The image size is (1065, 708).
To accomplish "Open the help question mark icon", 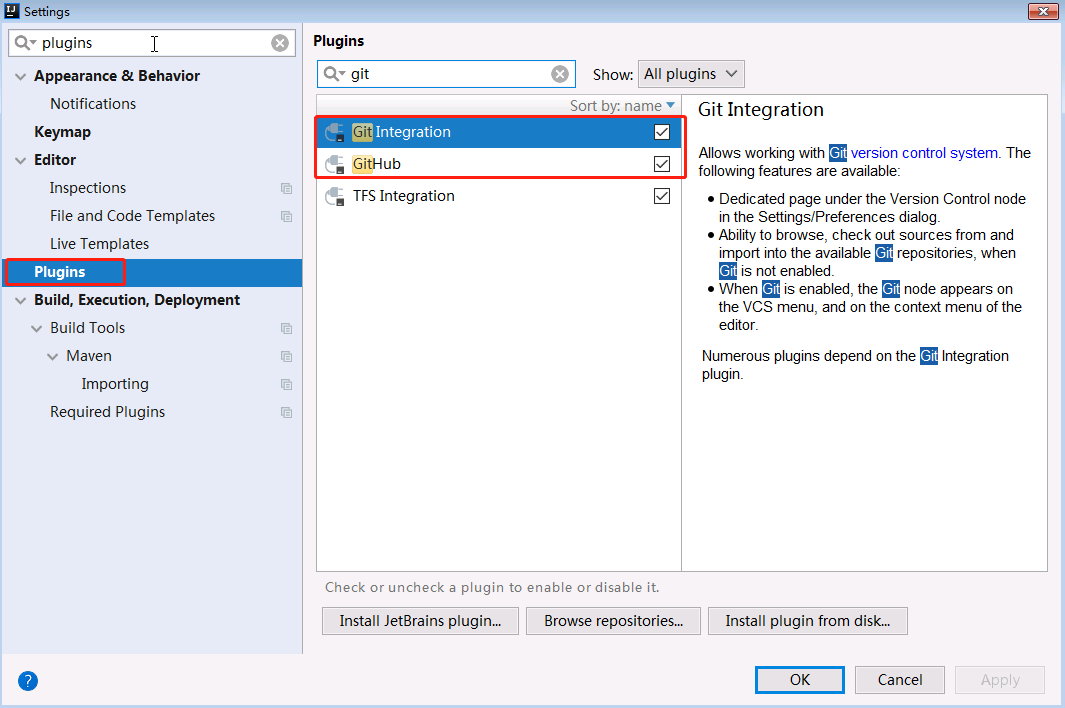I will tap(28, 680).
